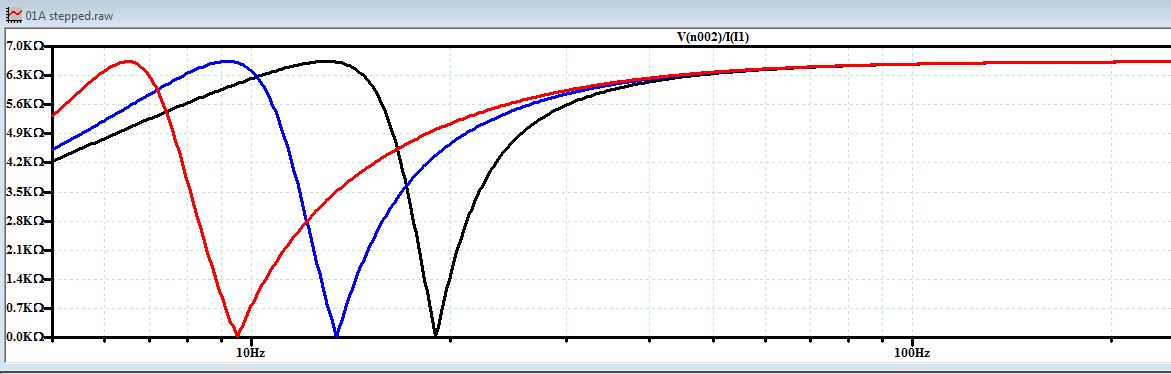Click the blue trace's minimum dip
Viewport: 1171px width, 374px height.
tap(336, 334)
